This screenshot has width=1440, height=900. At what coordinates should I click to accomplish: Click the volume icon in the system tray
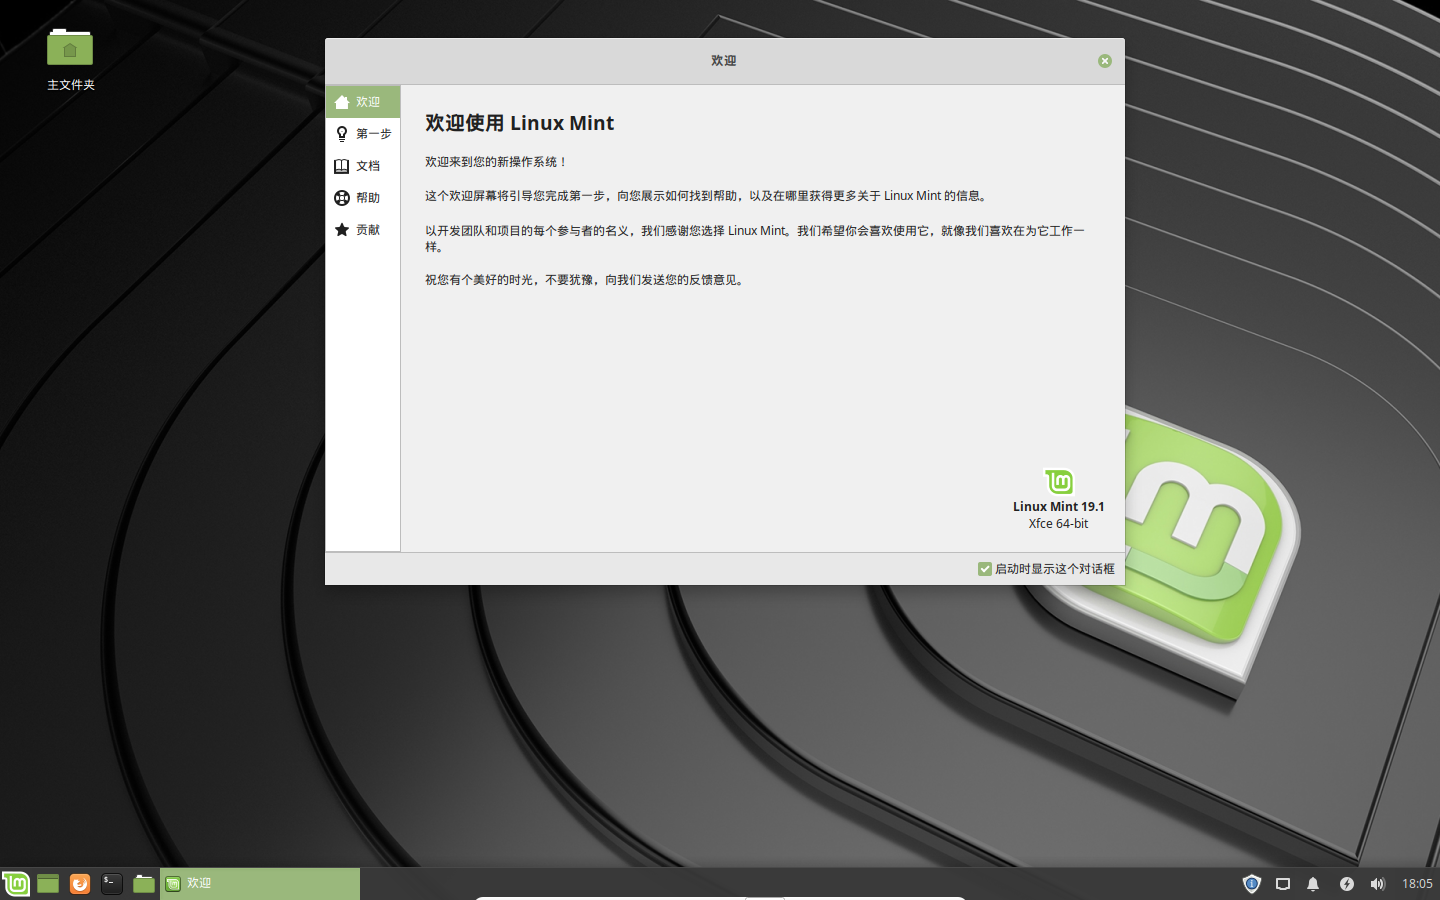point(1377,883)
